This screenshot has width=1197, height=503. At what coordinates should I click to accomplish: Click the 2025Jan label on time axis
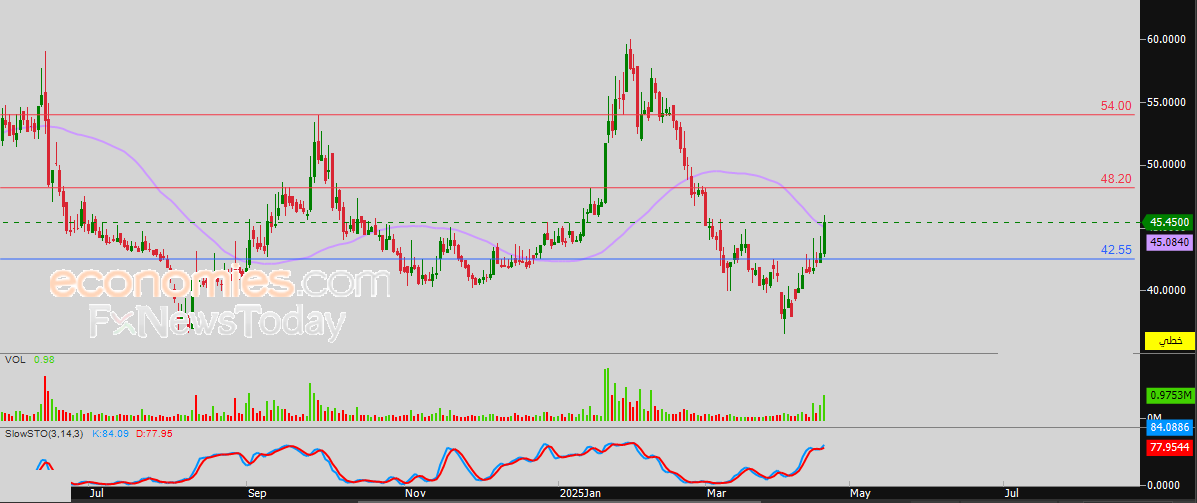tap(582, 495)
